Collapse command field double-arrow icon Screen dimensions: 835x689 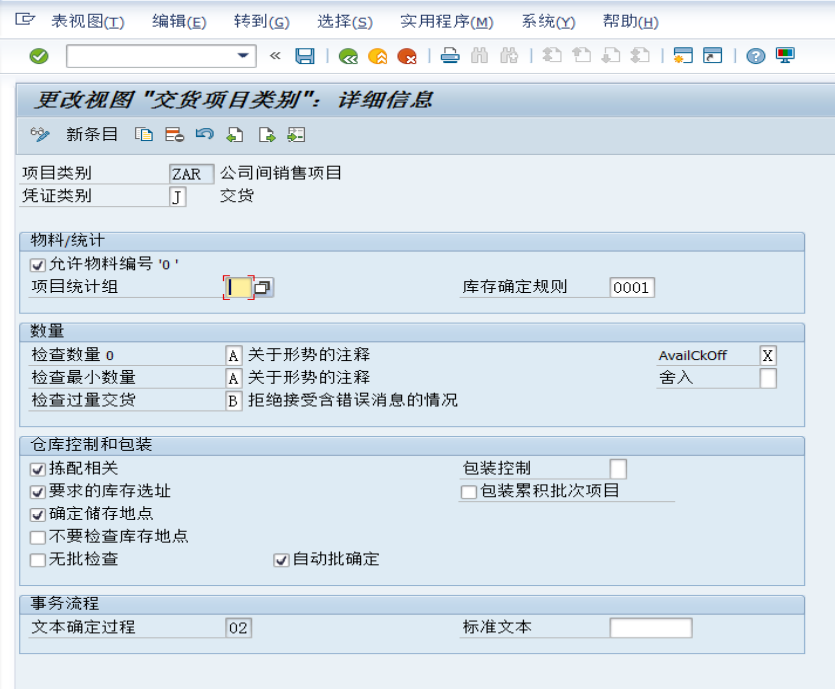pos(275,55)
